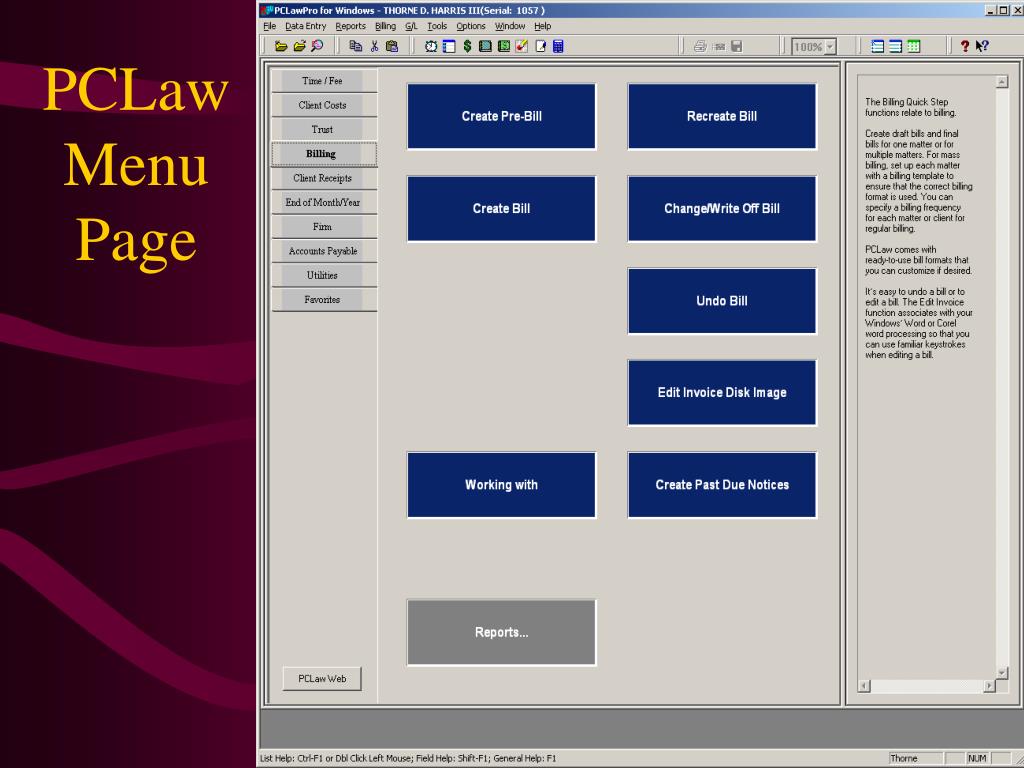Image resolution: width=1024 pixels, height=768 pixels.
Task: Open the Window menu
Action: pyautogui.click(x=510, y=26)
